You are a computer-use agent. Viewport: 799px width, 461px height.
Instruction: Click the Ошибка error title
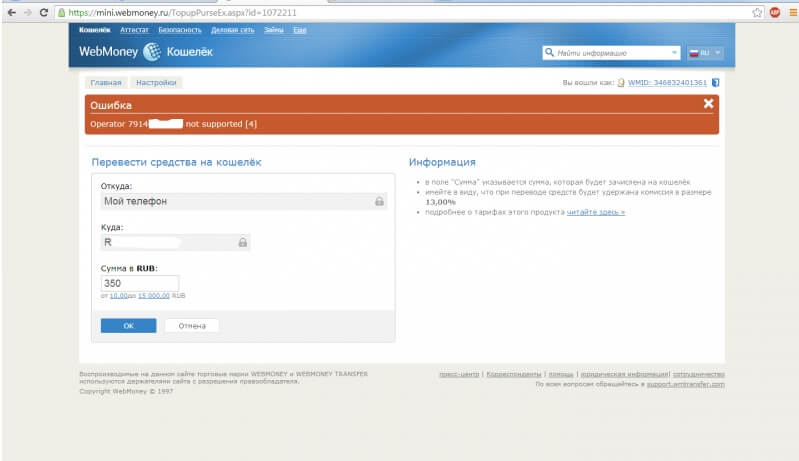(111, 105)
